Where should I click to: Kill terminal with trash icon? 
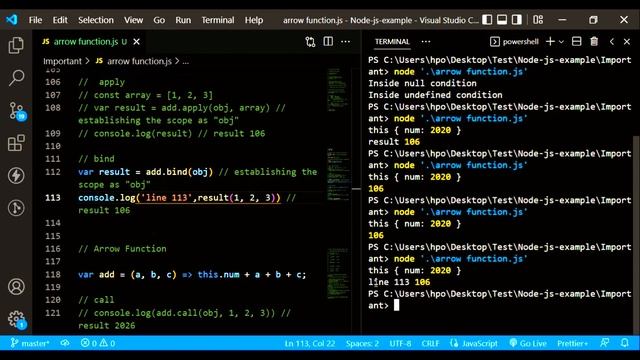pos(594,42)
